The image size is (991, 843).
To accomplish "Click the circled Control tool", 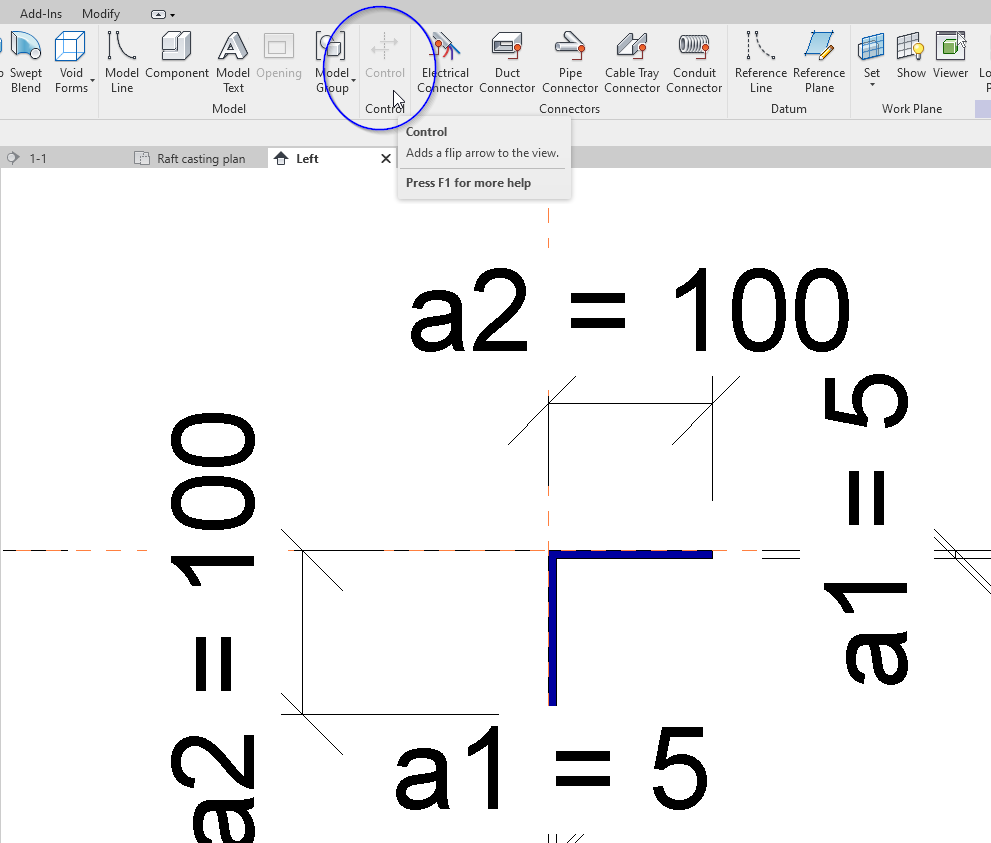I will (x=384, y=55).
